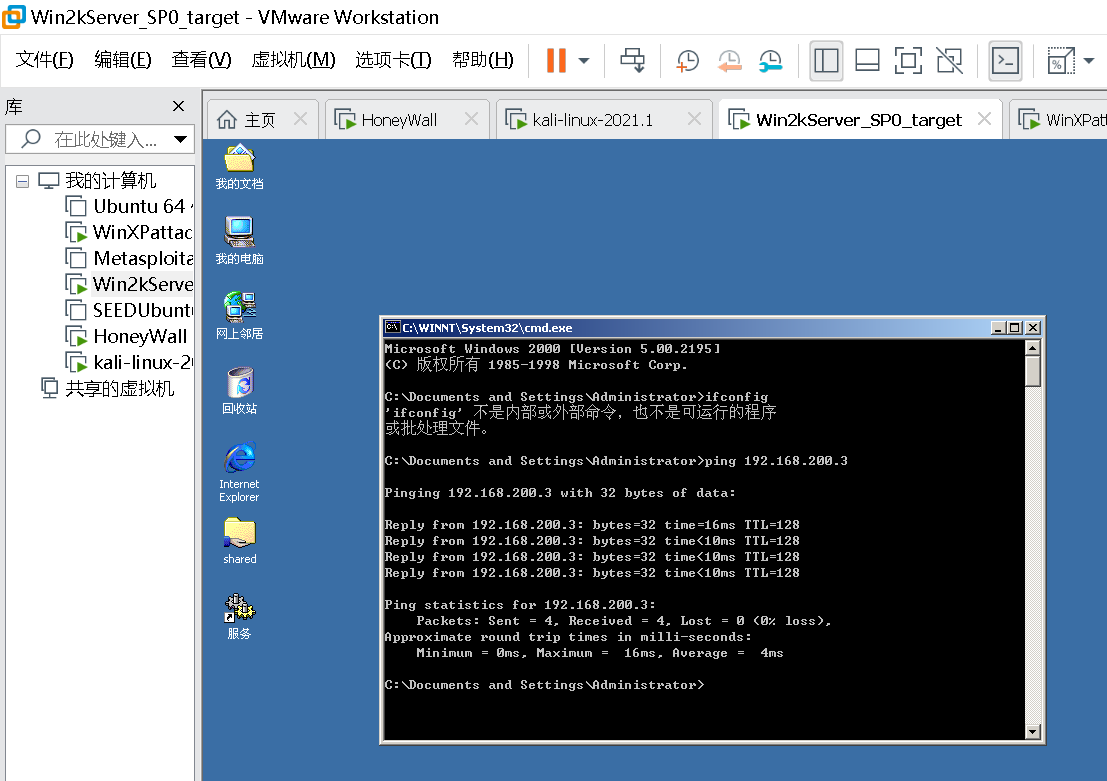Select HoneyWall VM in library

[x=127, y=336]
